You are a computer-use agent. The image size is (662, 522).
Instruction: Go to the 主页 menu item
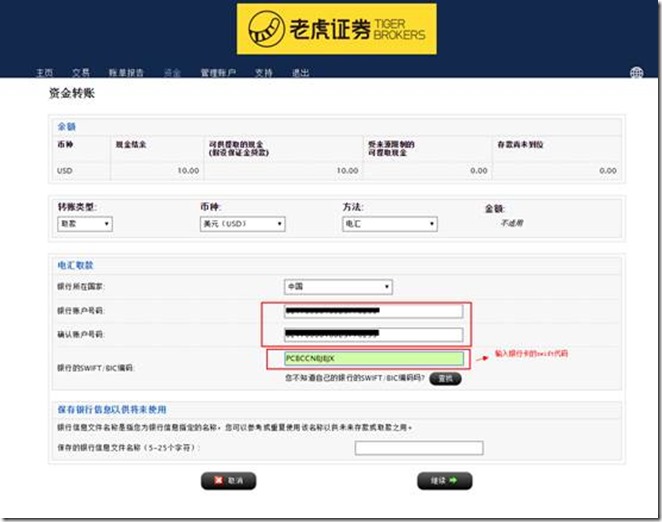pos(44,73)
